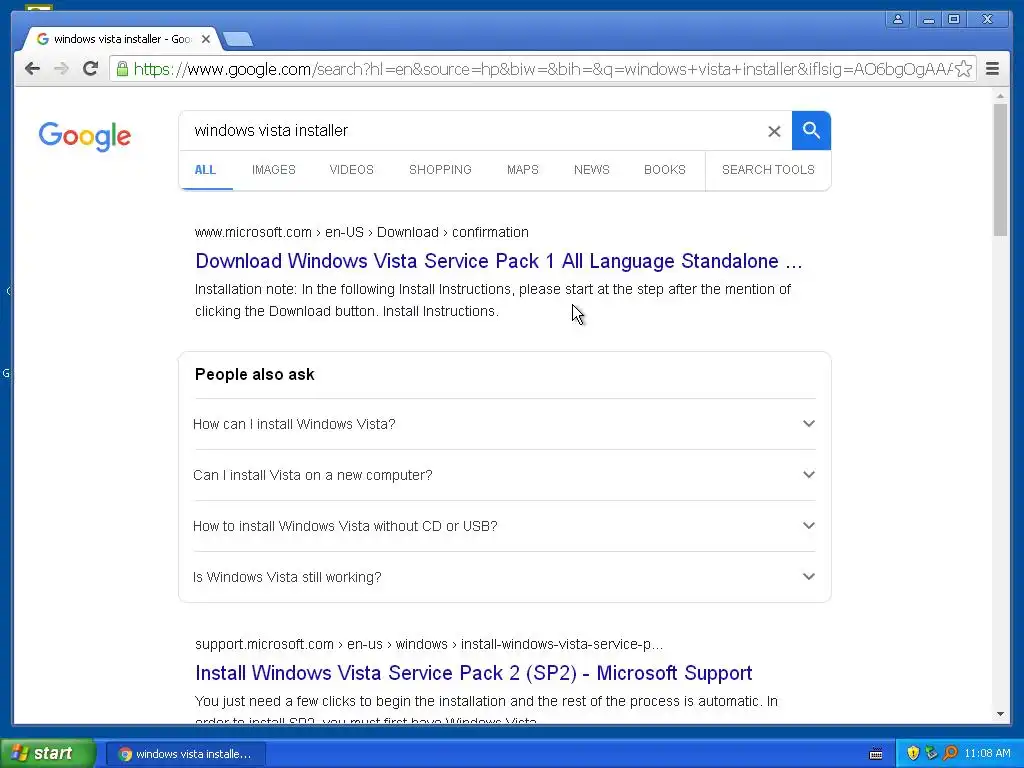Select the ALL search tab

(x=205, y=170)
